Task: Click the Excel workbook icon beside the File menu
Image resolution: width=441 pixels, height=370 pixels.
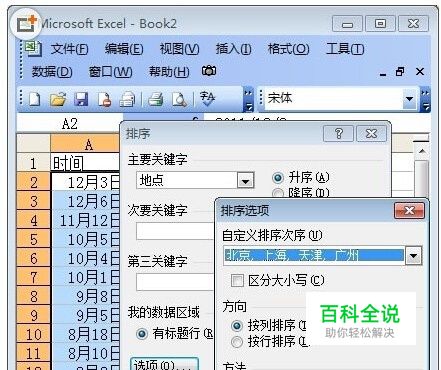Action: [x=33, y=49]
